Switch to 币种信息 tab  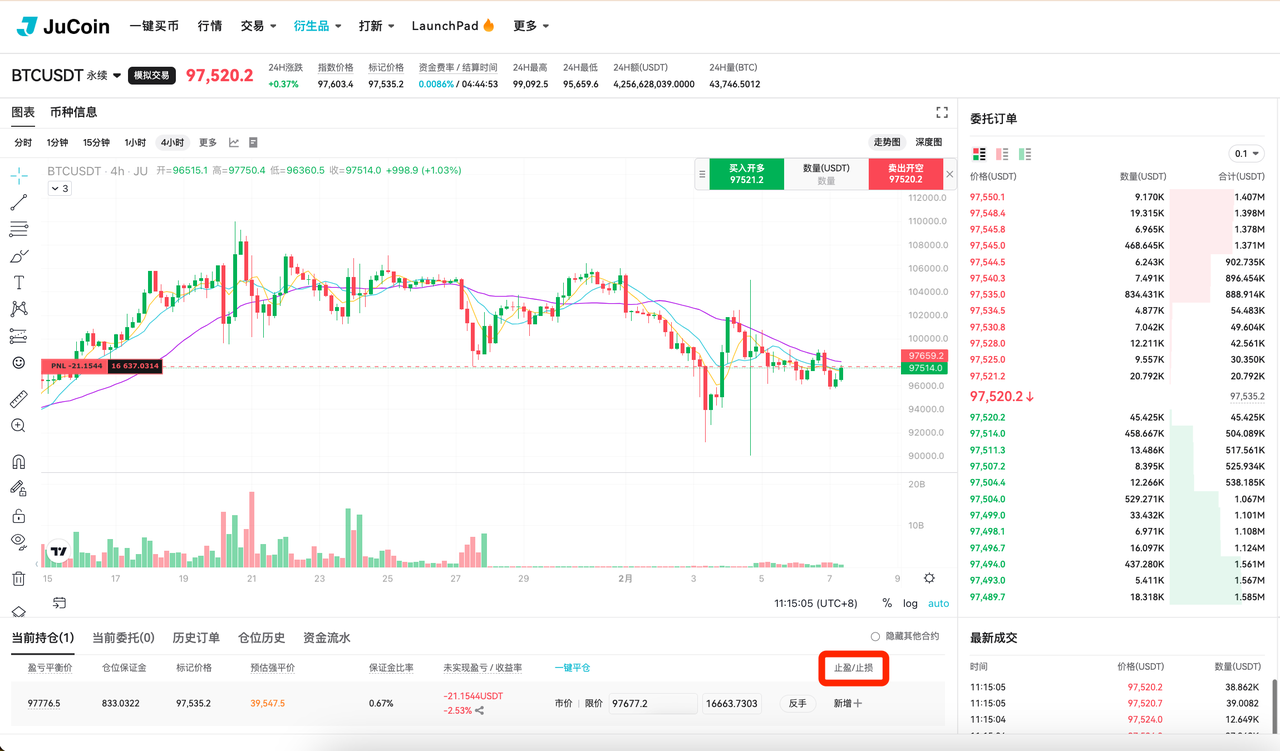pyautogui.click(x=74, y=112)
